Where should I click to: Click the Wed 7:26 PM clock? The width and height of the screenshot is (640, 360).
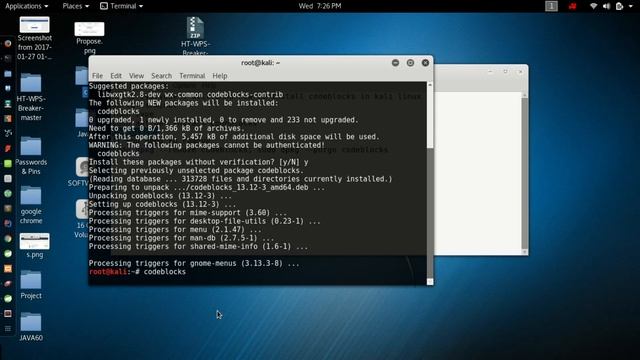pos(320,6)
